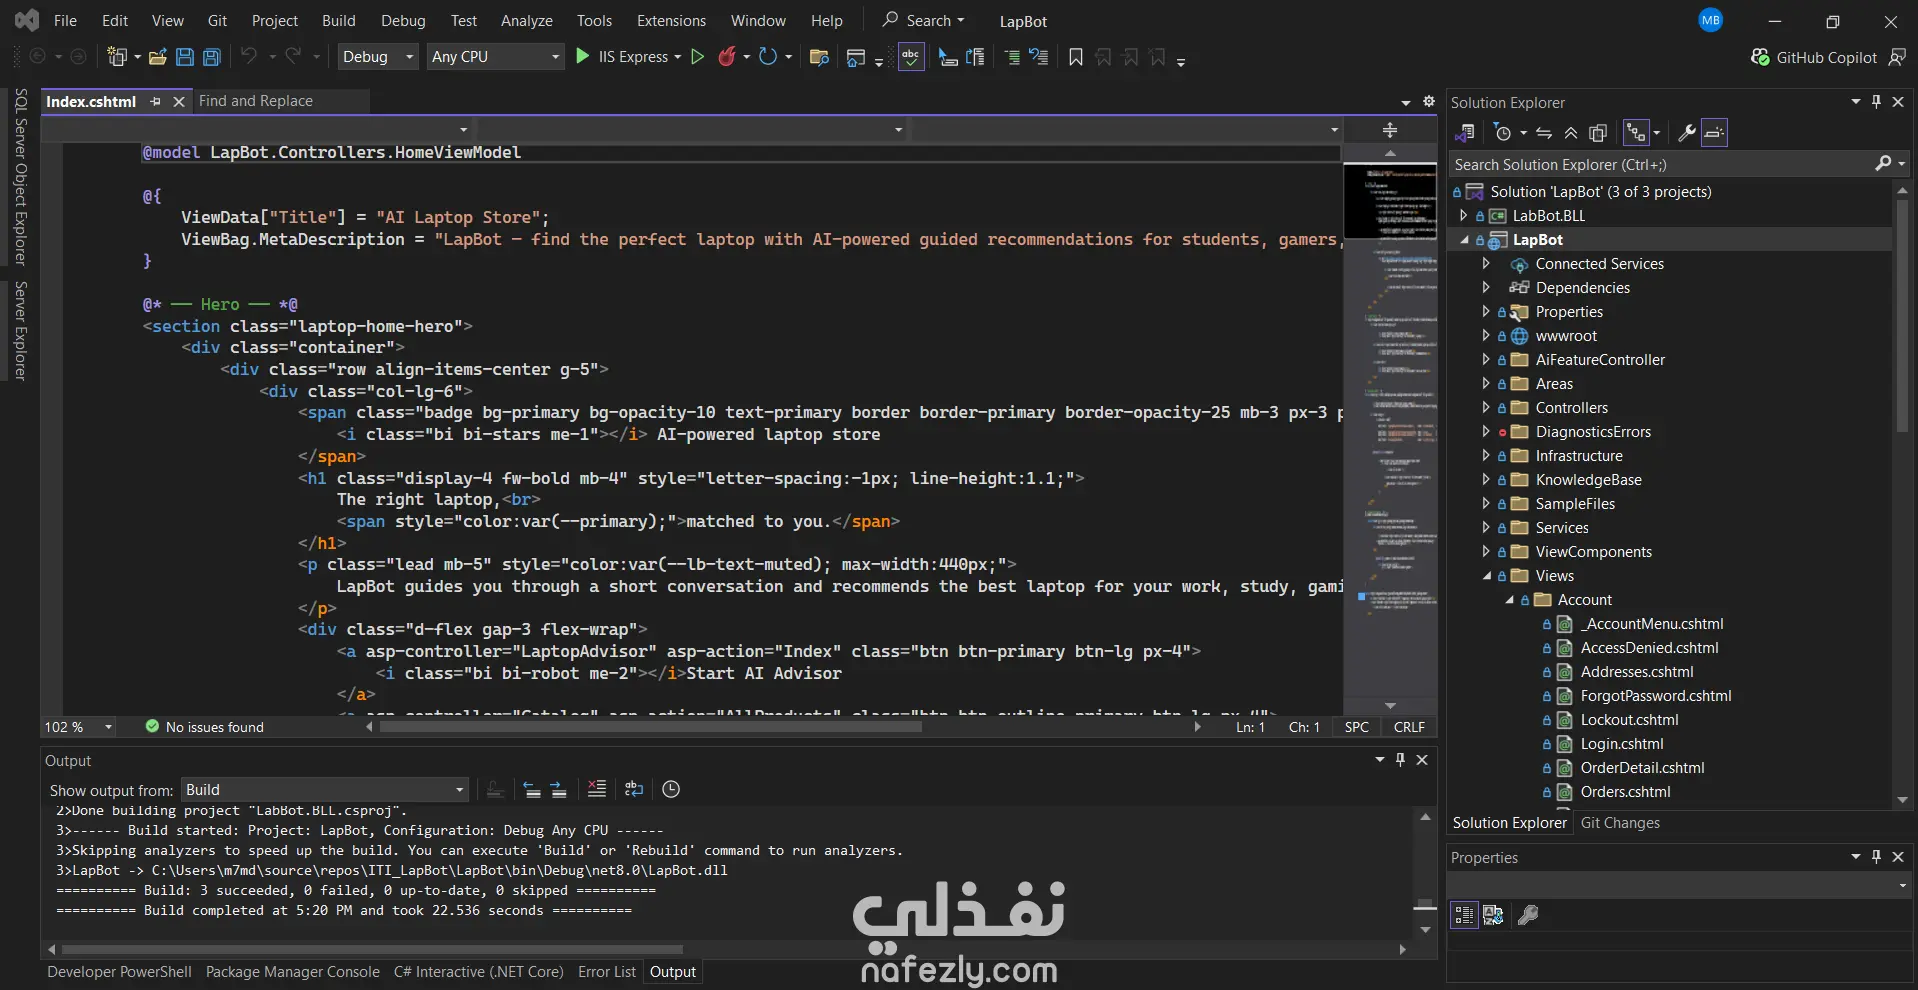Image resolution: width=1918 pixels, height=990 pixels.
Task: Click Clear All icon in Output window
Action: [x=596, y=789]
